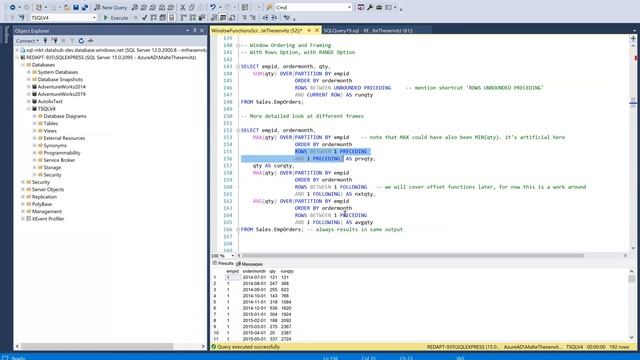The image size is (640, 360).
Task: Click the Open File folder icon
Action: (x=67, y=7)
